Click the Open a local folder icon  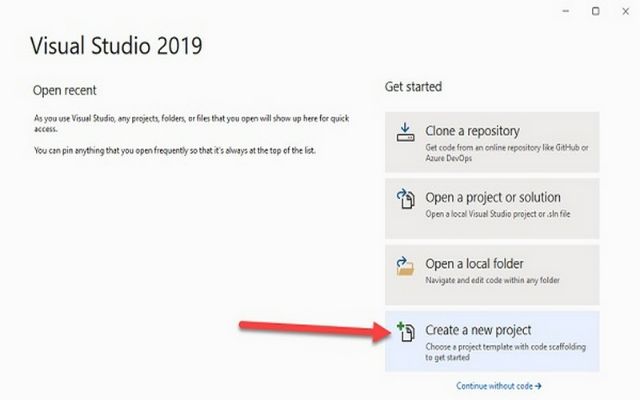point(405,266)
